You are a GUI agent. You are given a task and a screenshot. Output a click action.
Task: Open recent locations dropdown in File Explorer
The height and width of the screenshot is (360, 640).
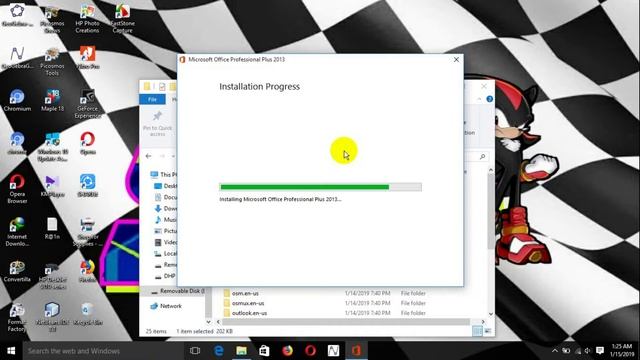click(173, 156)
